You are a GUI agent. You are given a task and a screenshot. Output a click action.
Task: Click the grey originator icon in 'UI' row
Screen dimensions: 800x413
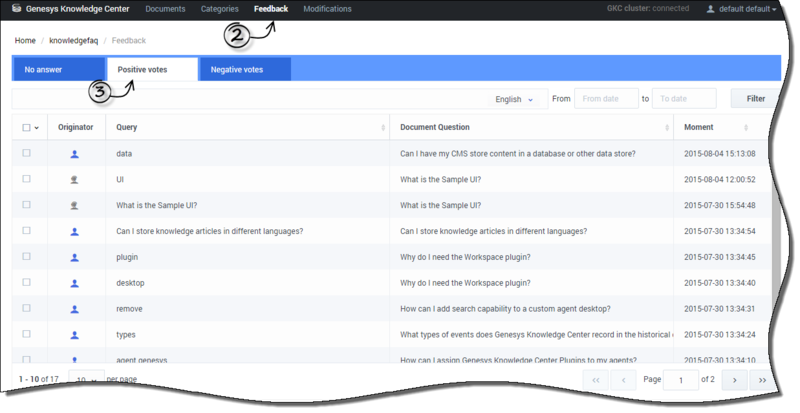click(75, 179)
